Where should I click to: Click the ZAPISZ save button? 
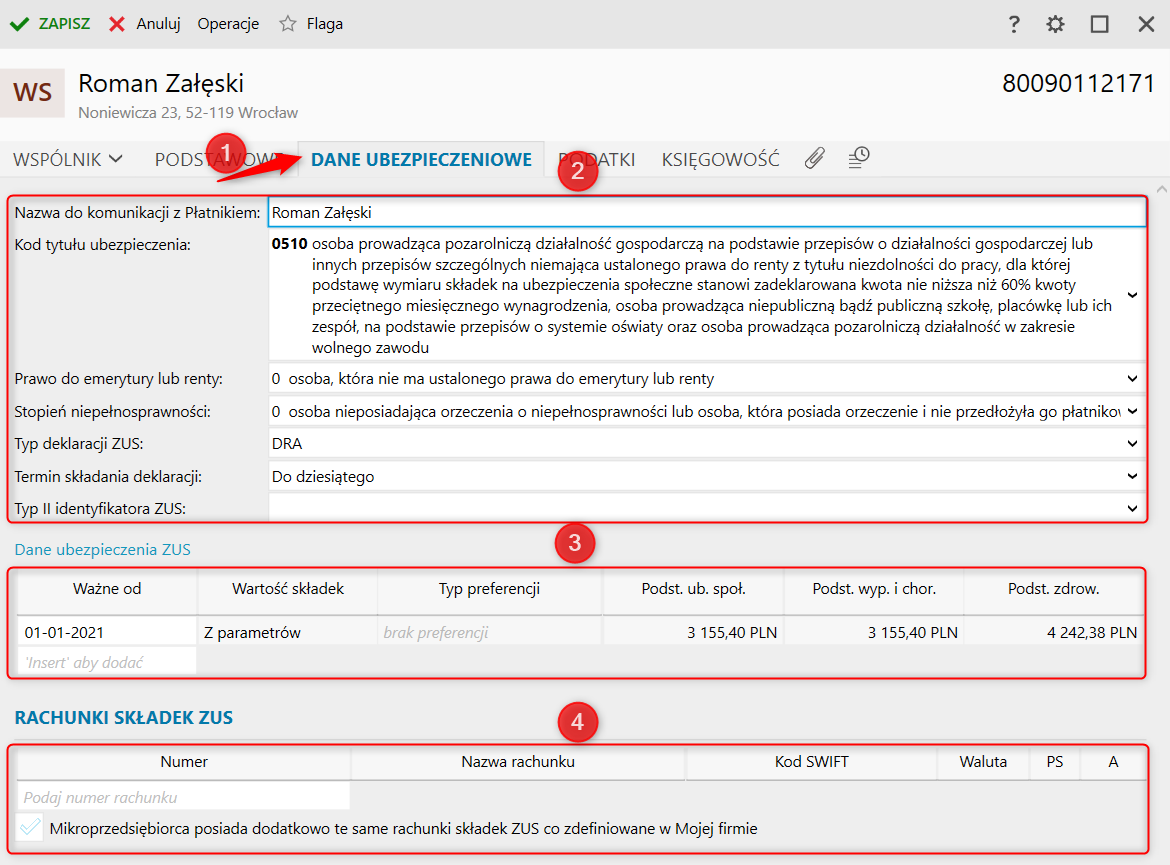tap(50, 24)
